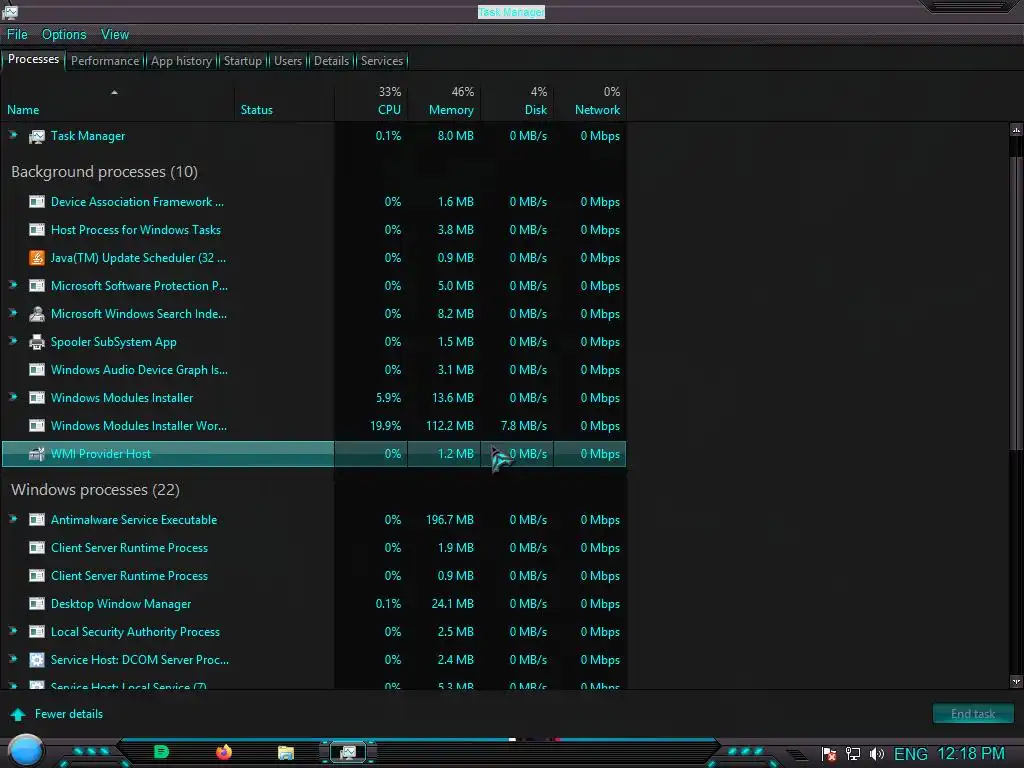
Task: Open File Explorer from the taskbar
Action: pos(285,753)
